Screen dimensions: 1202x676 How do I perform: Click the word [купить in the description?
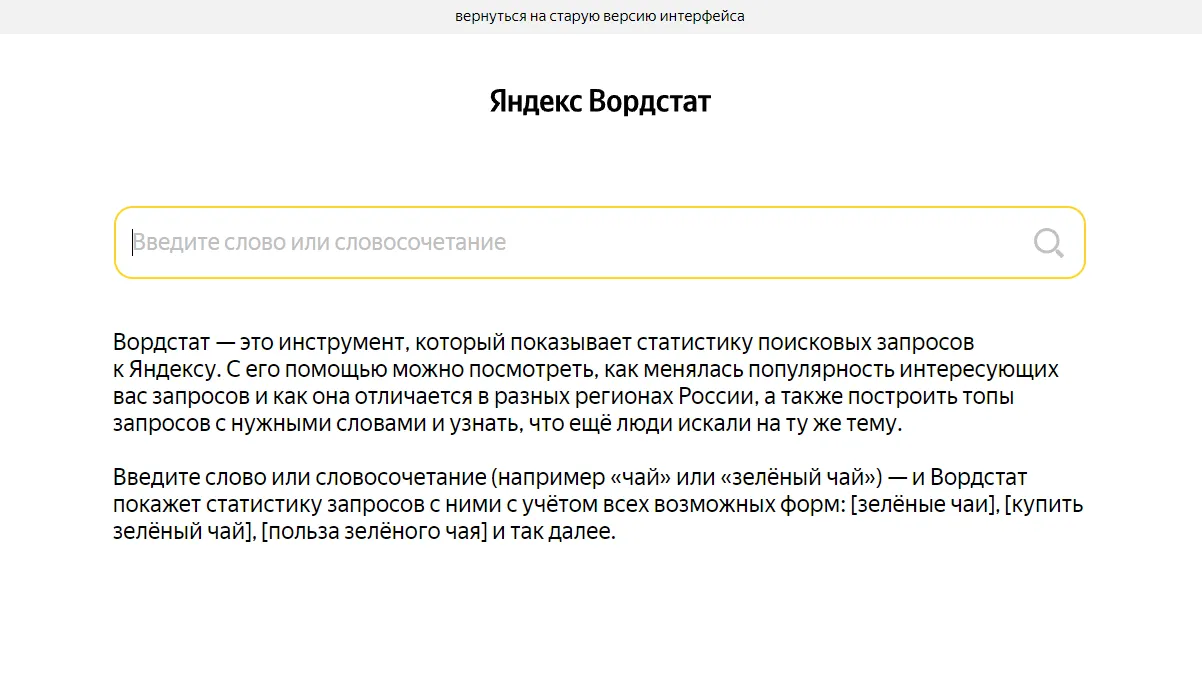[x=1044, y=505]
